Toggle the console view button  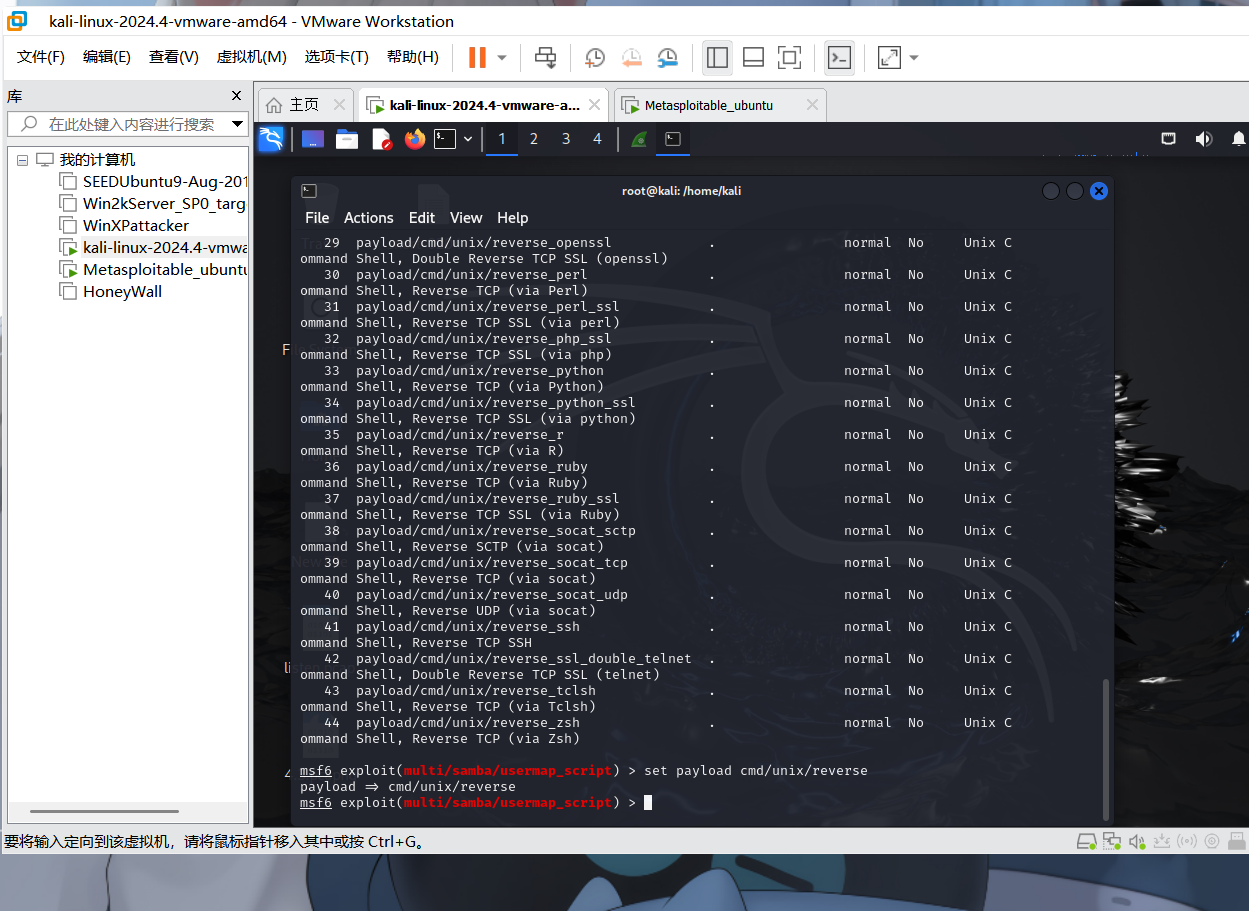839,57
